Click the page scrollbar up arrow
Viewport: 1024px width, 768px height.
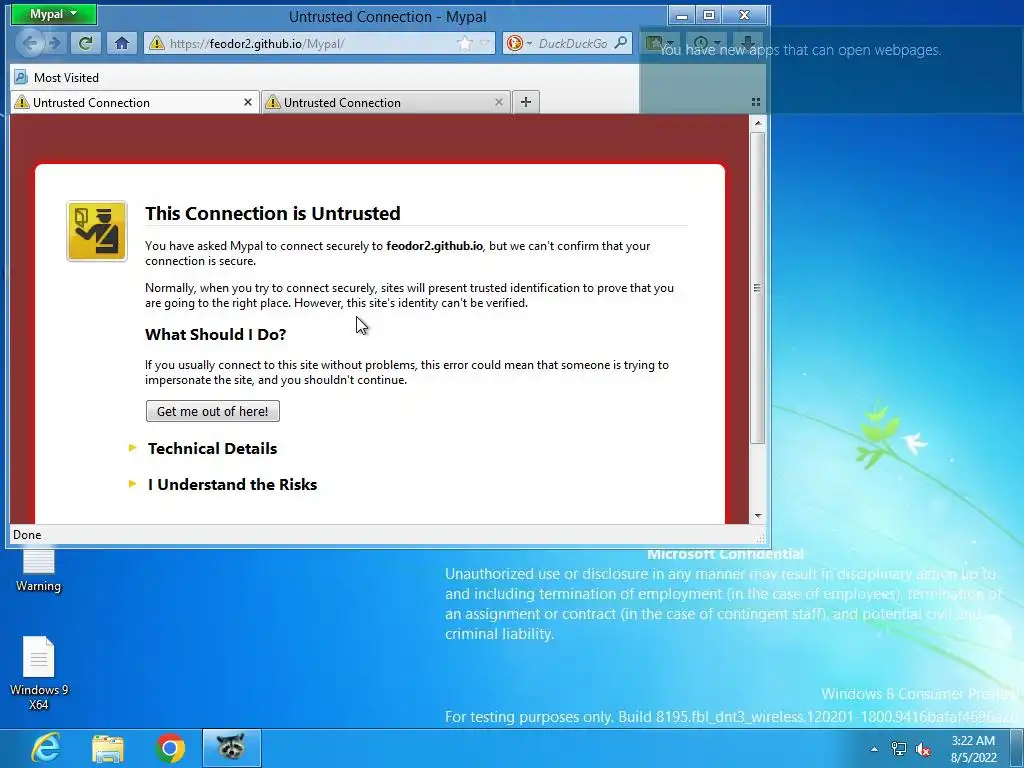[758, 123]
